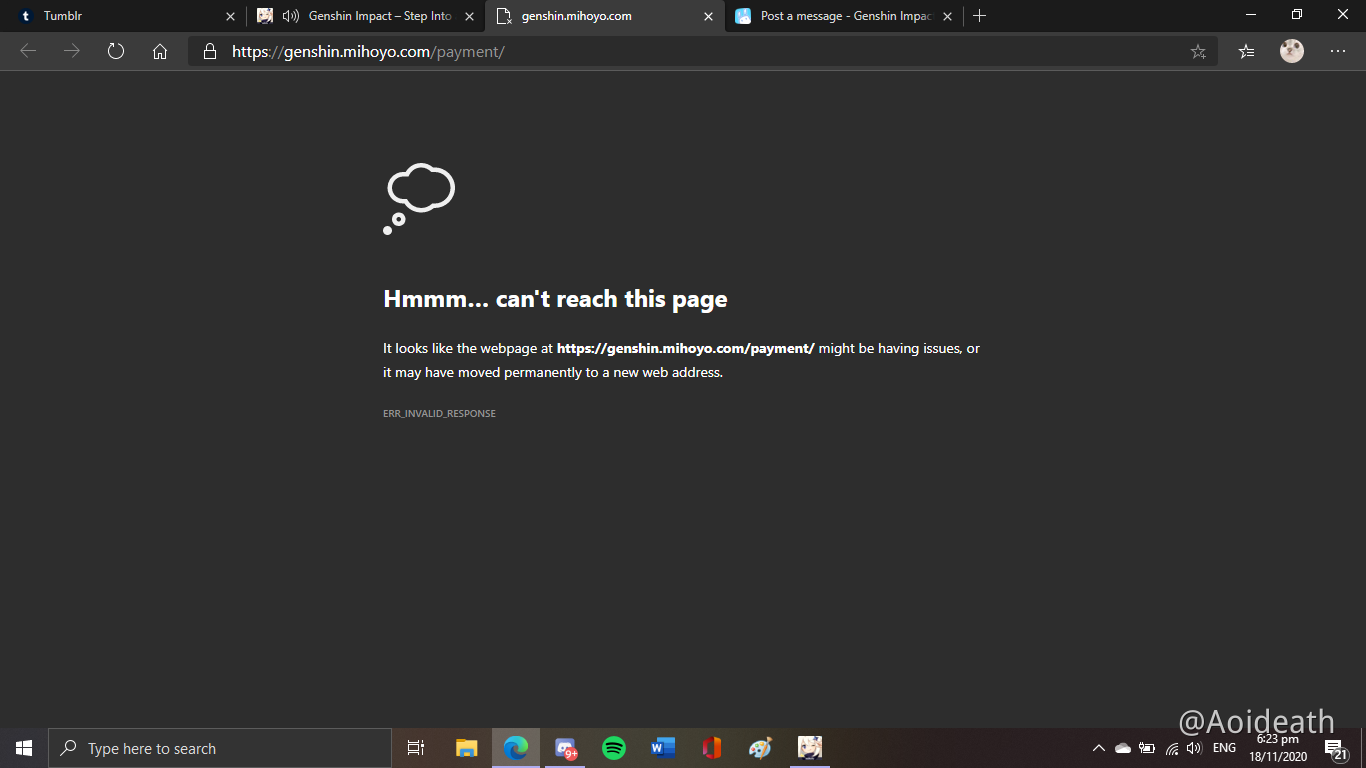The height and width of the screenshot is (768, 1366).
Task: Open the Settings and more menu
Action: [1338, 52]
